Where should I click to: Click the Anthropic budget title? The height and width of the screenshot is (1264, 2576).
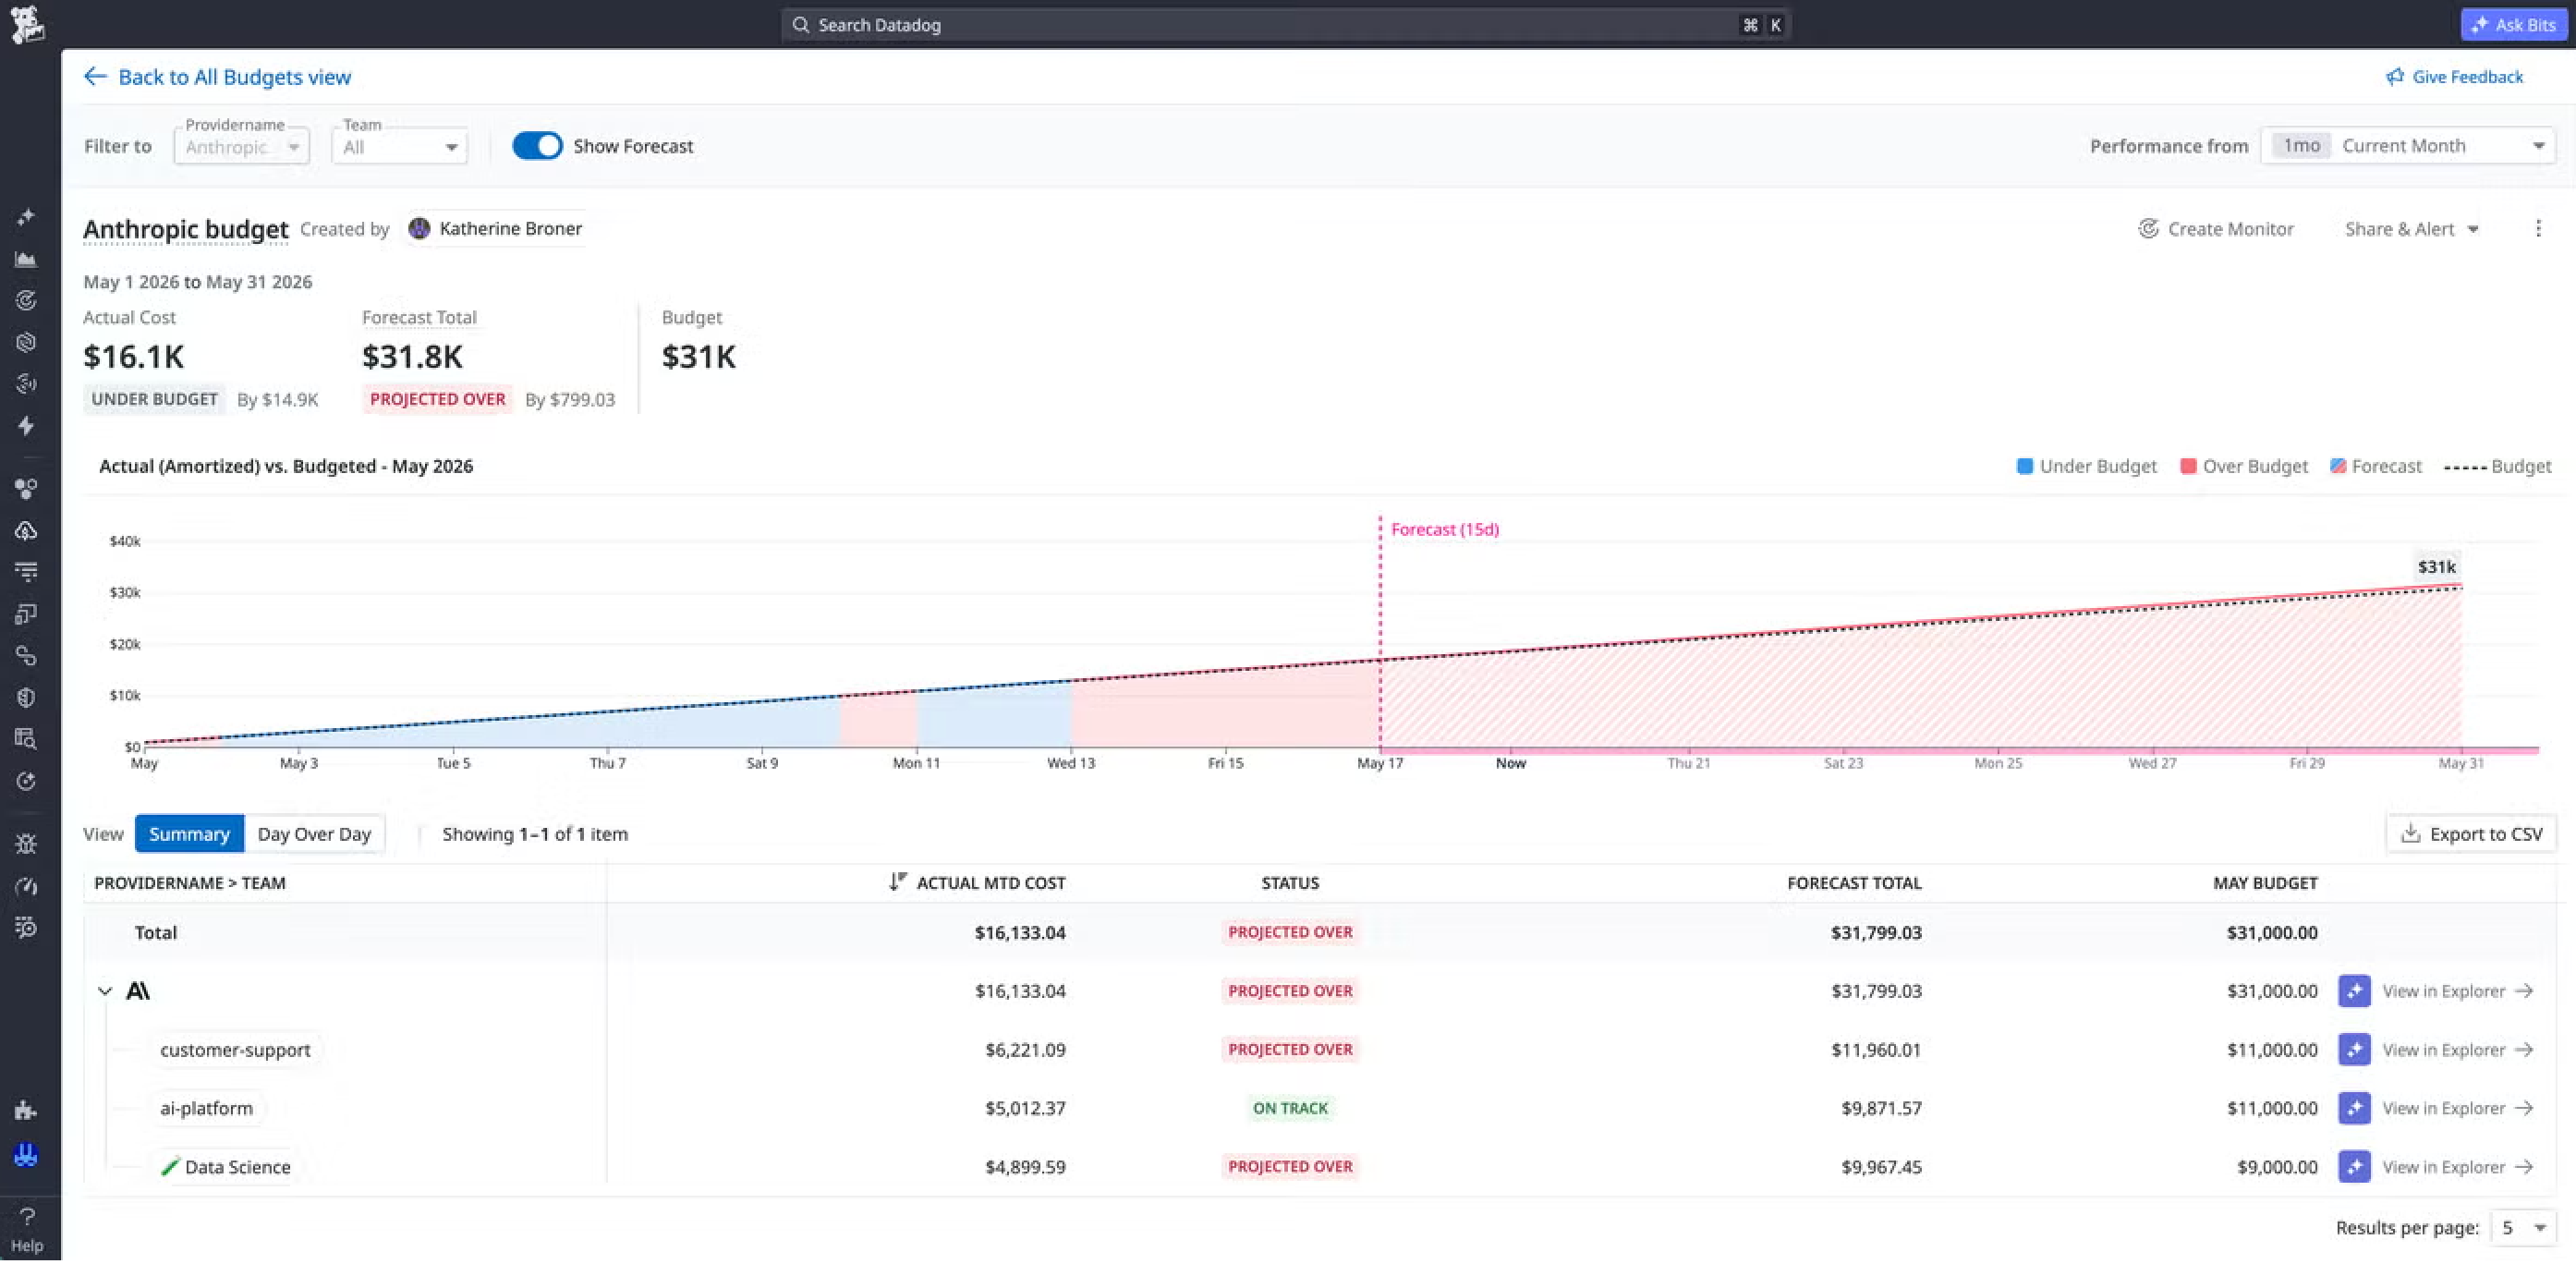pyautogui.click(x=186, y=229)
